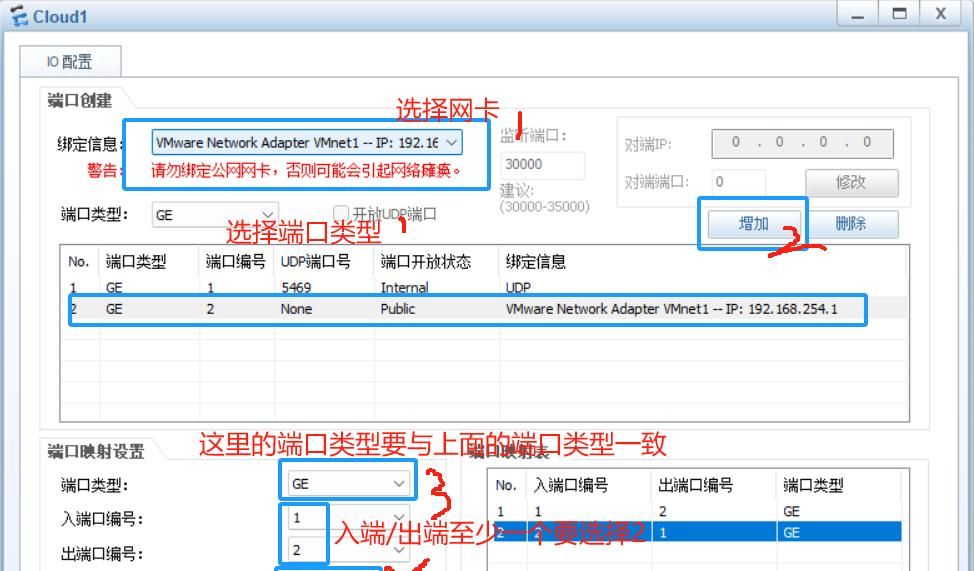974x571 pixels.
Task: Click the 入端口编号 column header in mapping table
Action: [570, 485]
